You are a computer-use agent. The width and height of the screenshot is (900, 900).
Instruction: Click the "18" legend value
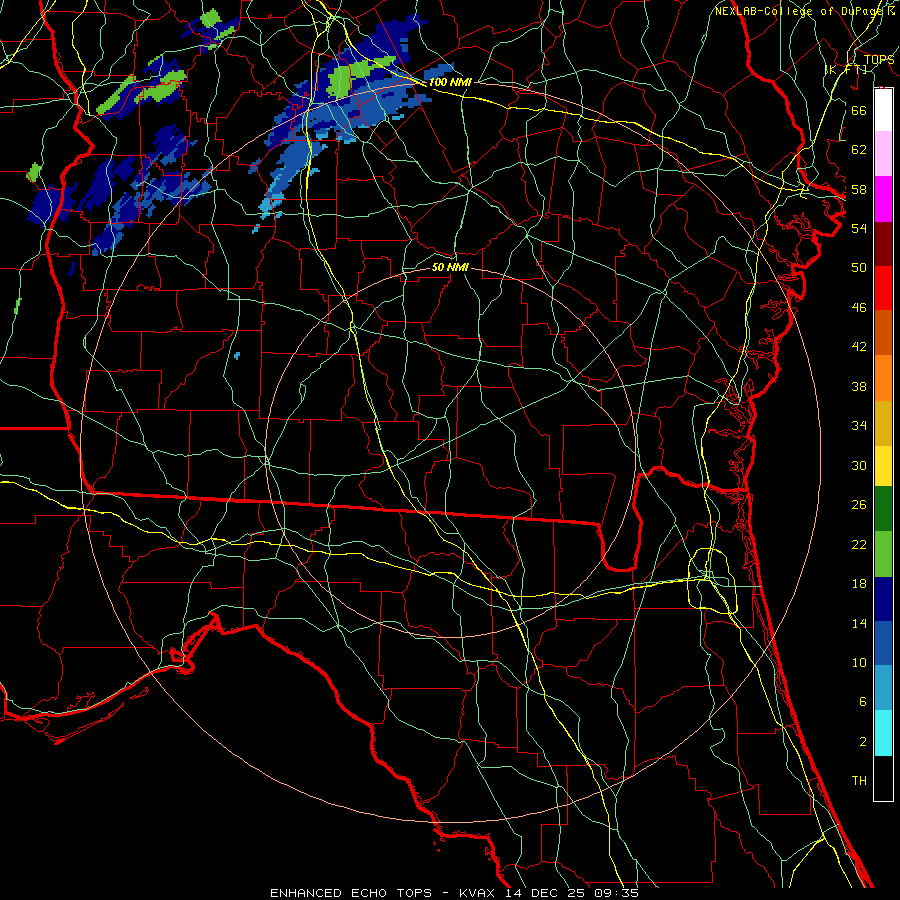pyautogui.click(x=859, y=584)
